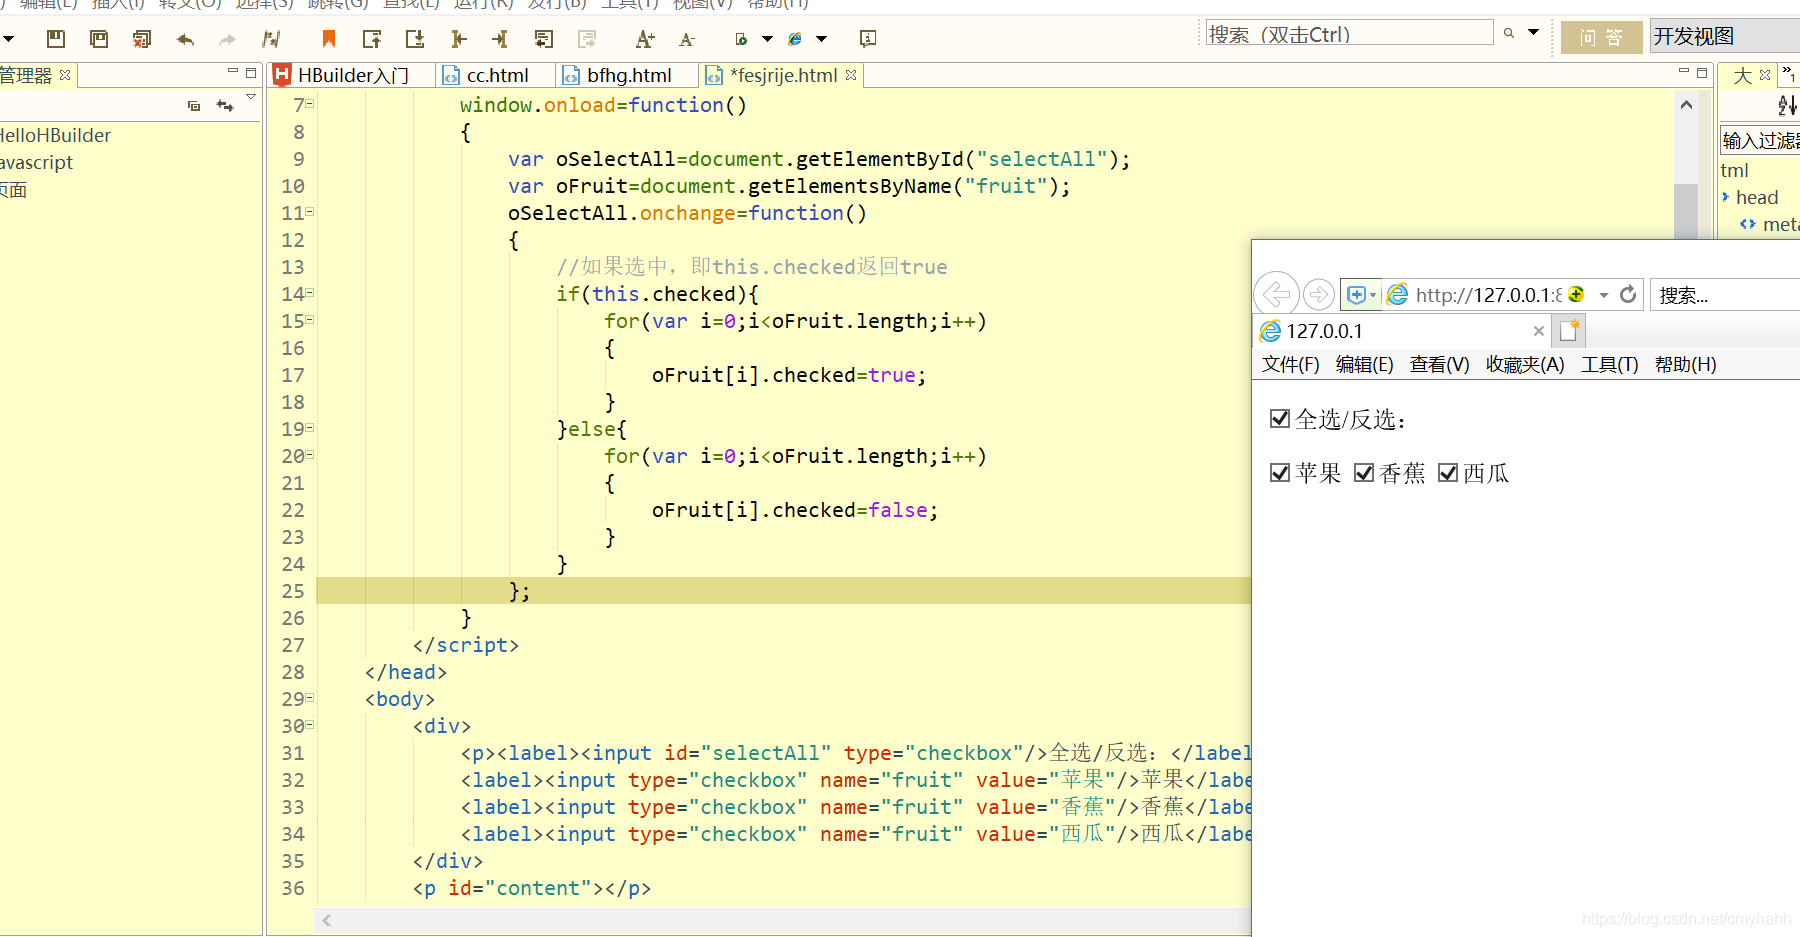The image size is (1800, 937).
Task: Expand the head node in outline panel
Action: point(1726,197)
